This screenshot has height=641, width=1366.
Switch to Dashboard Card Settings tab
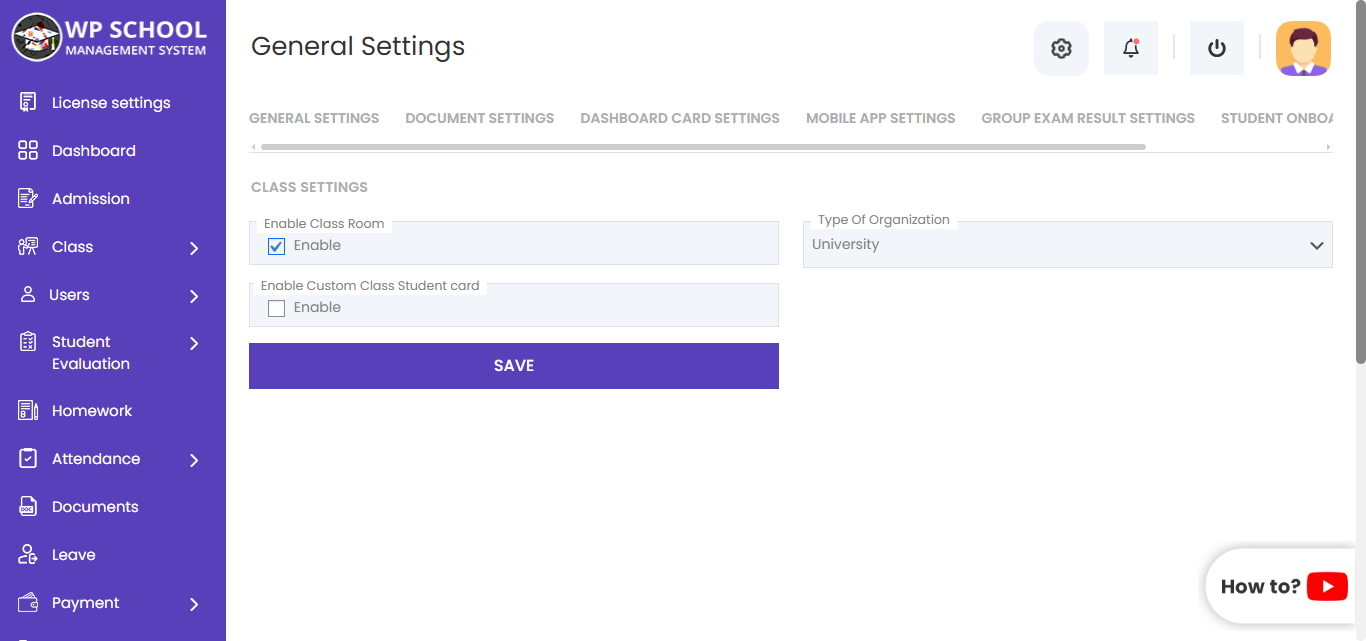coord(680,118)
